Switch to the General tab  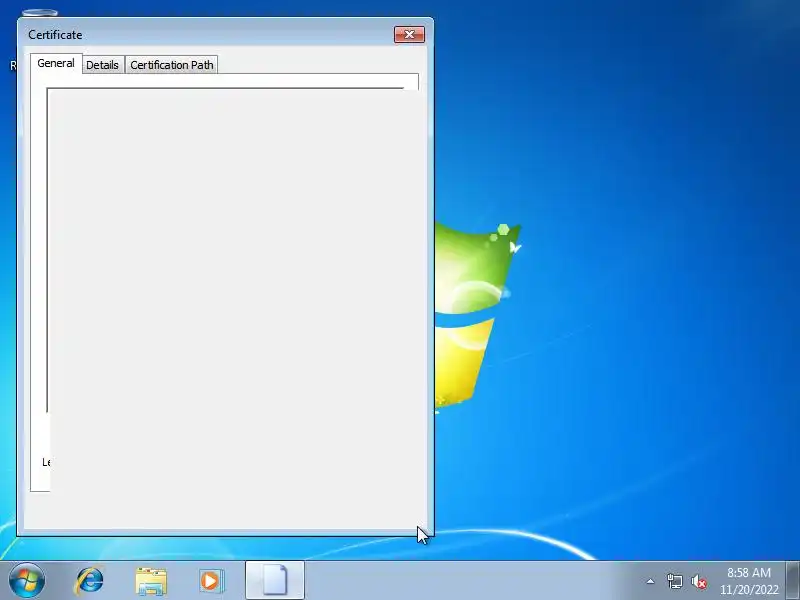[x=56, y=63]
